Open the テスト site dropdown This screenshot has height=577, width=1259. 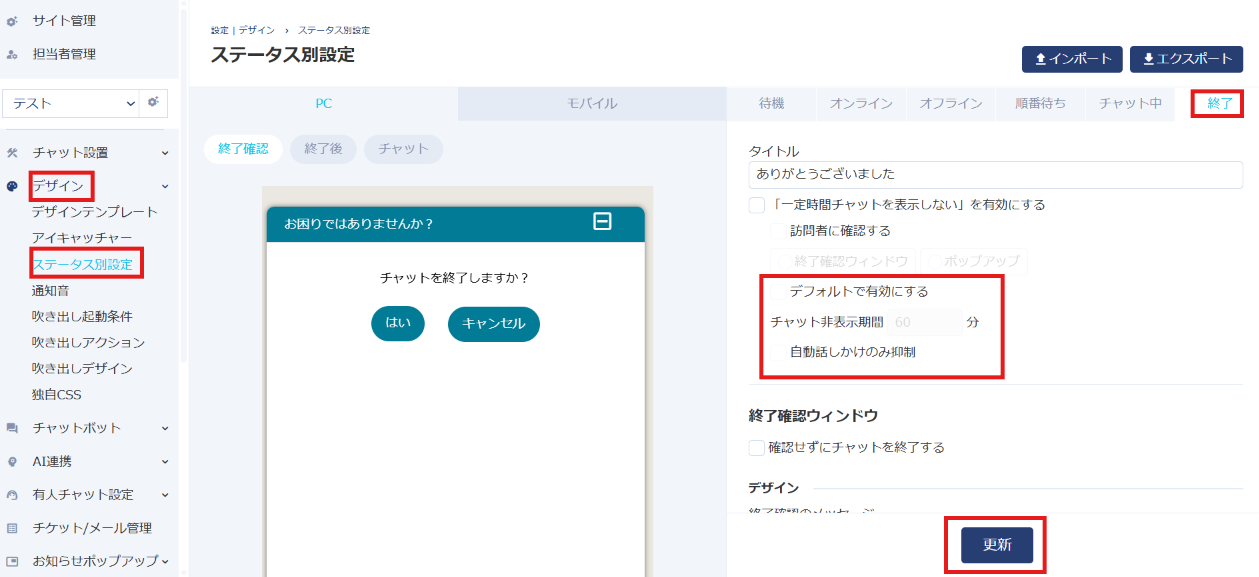pyautogui.click(x=72, y=103)
